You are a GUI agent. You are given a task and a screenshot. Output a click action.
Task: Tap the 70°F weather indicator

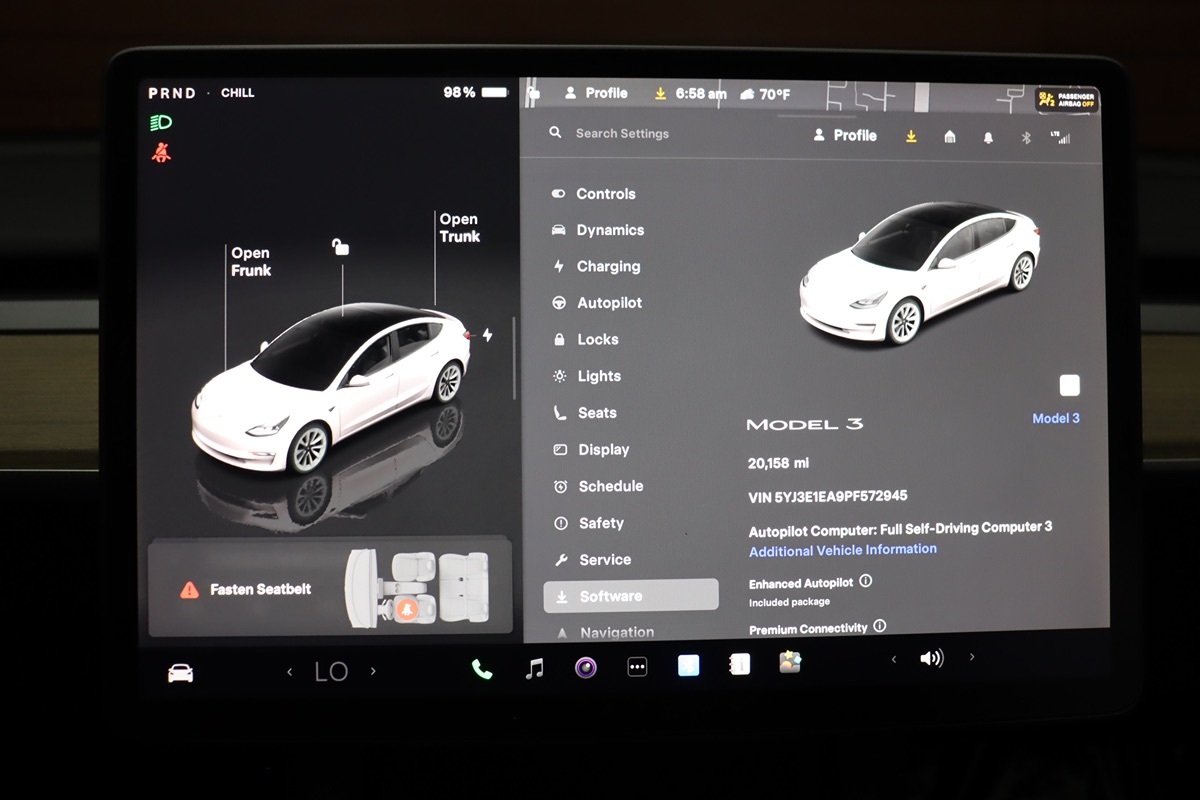click(x=765, y=94)
